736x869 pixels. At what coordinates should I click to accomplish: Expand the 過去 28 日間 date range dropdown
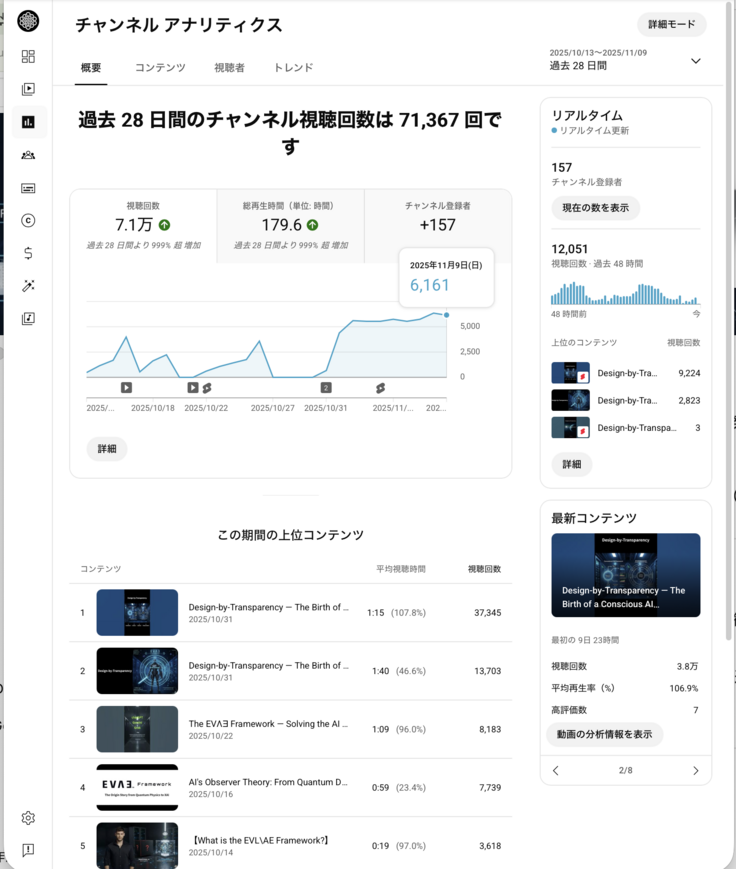point(695,61)
